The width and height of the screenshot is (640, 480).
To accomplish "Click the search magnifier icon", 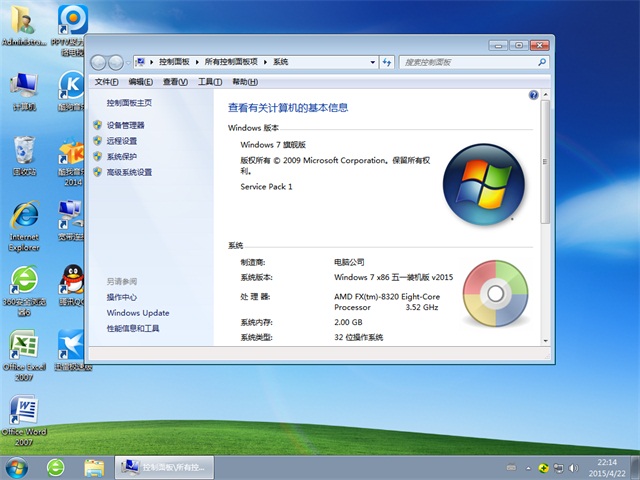I will (542, 62).
